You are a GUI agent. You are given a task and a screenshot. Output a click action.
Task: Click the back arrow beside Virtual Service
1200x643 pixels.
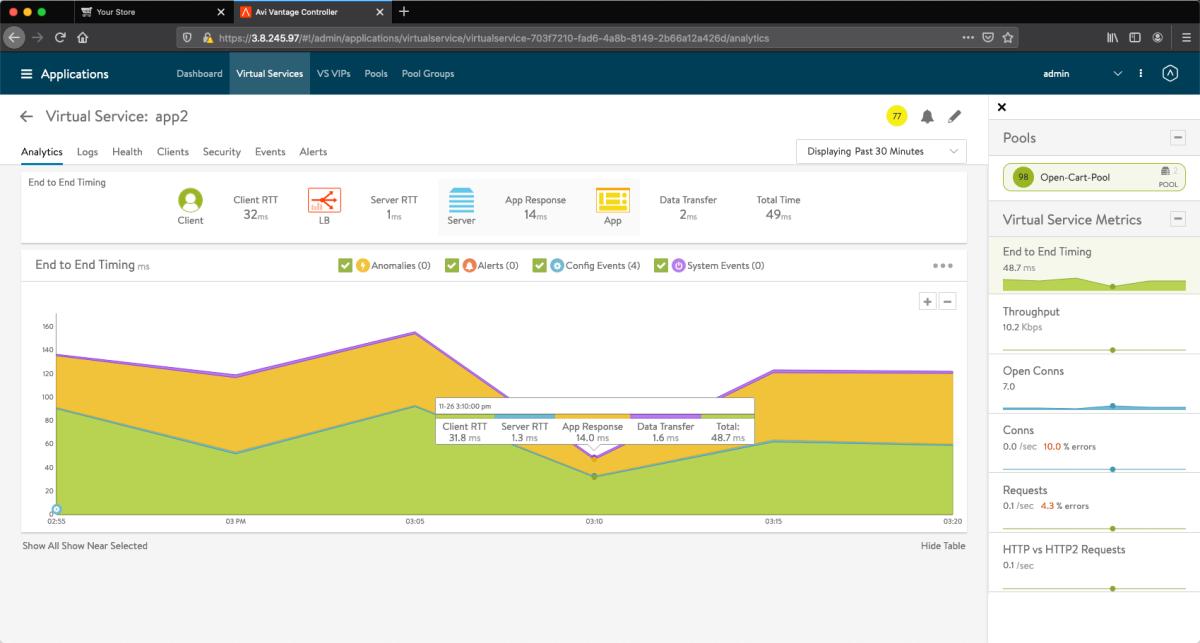(27, 117)
